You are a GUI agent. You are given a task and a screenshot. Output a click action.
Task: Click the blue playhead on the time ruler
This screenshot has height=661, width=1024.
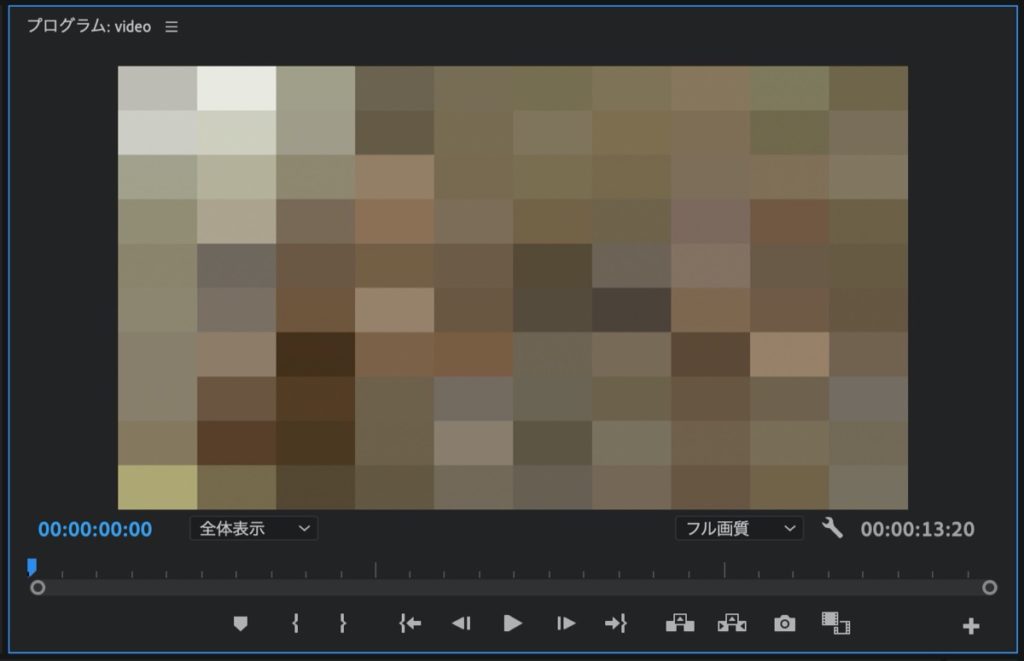click(31, 567)
